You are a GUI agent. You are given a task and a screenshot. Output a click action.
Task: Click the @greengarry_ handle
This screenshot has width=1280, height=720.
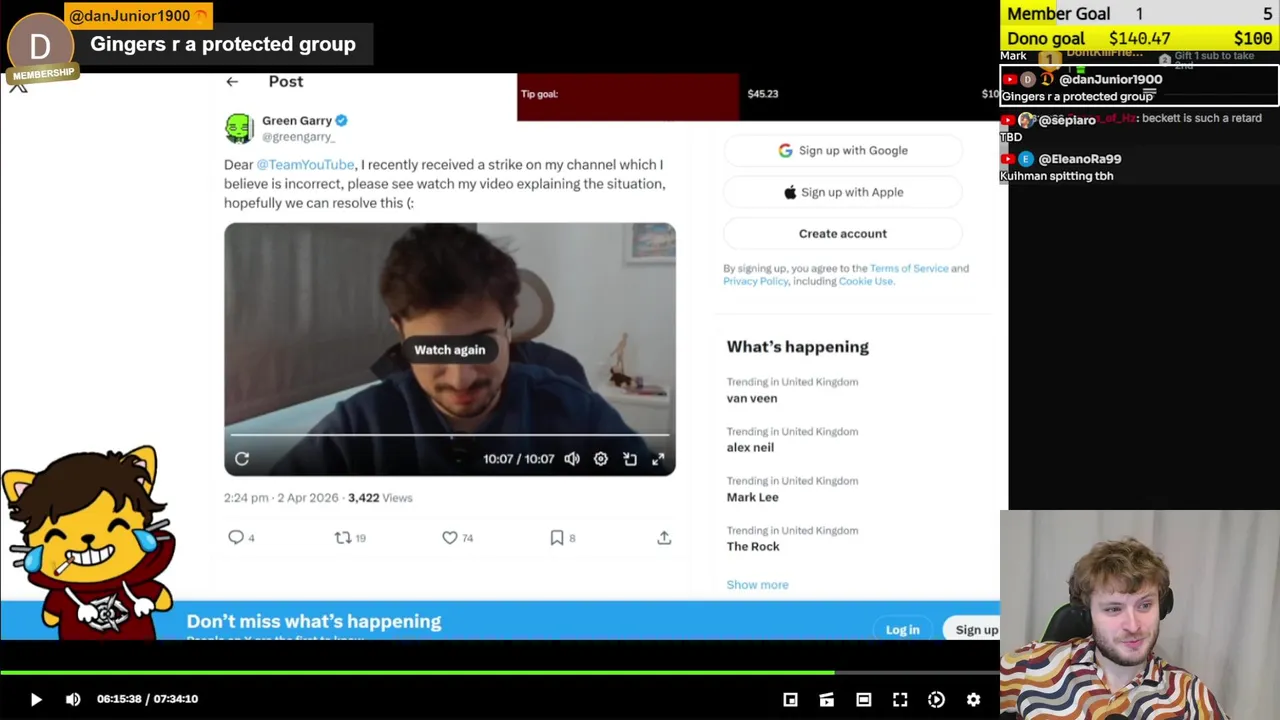[298, 137]
